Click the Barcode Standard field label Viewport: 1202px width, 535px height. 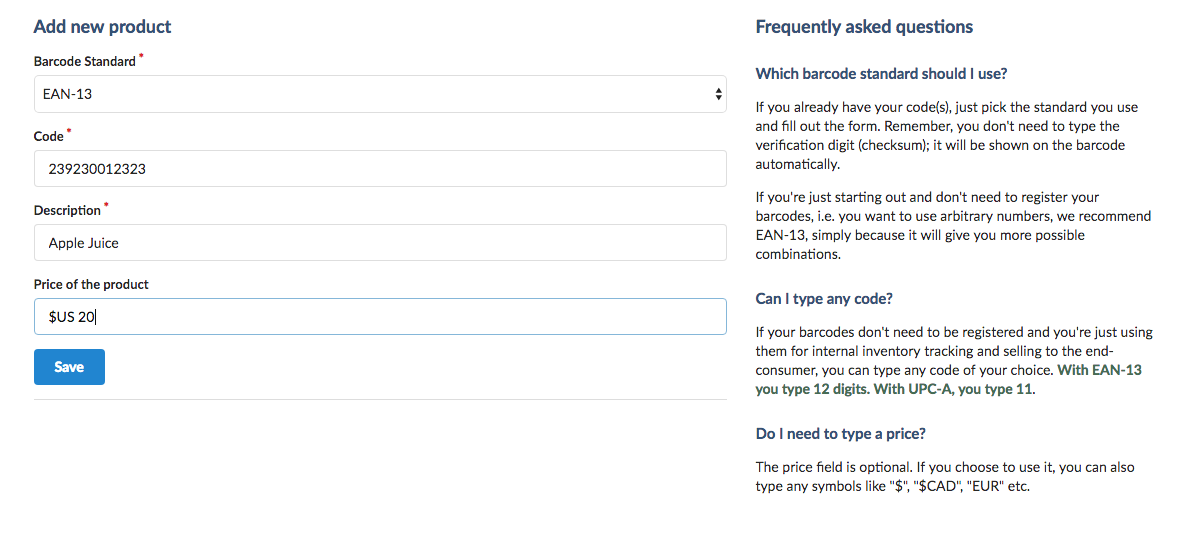click(x=84, y=62)
